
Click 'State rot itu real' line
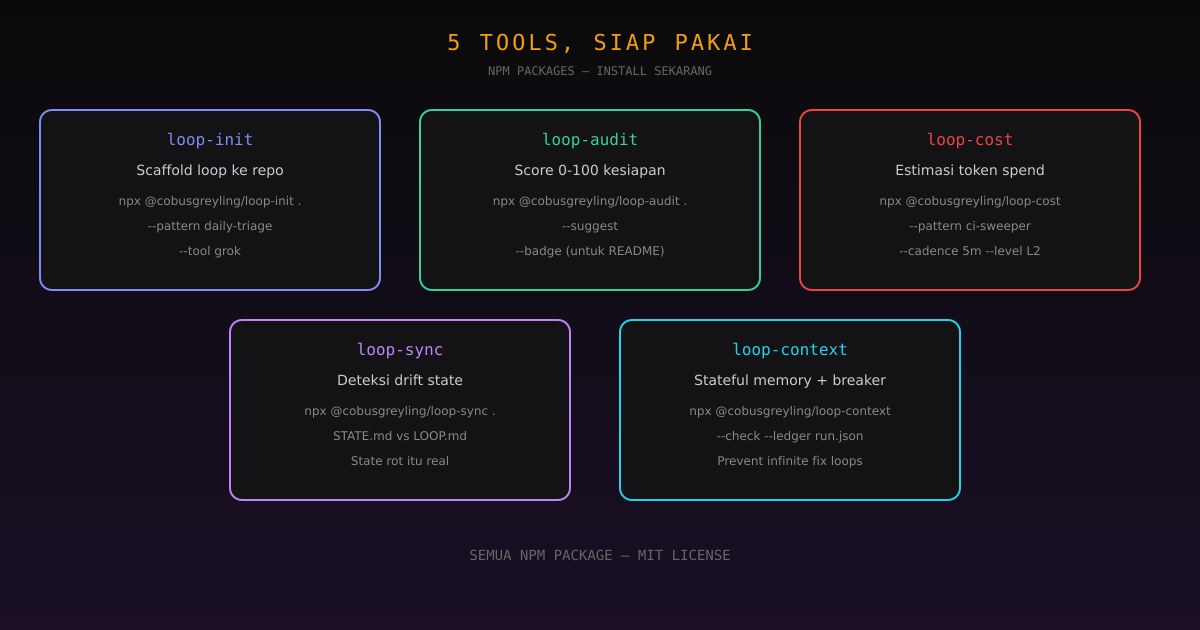[x=400, y=461]
